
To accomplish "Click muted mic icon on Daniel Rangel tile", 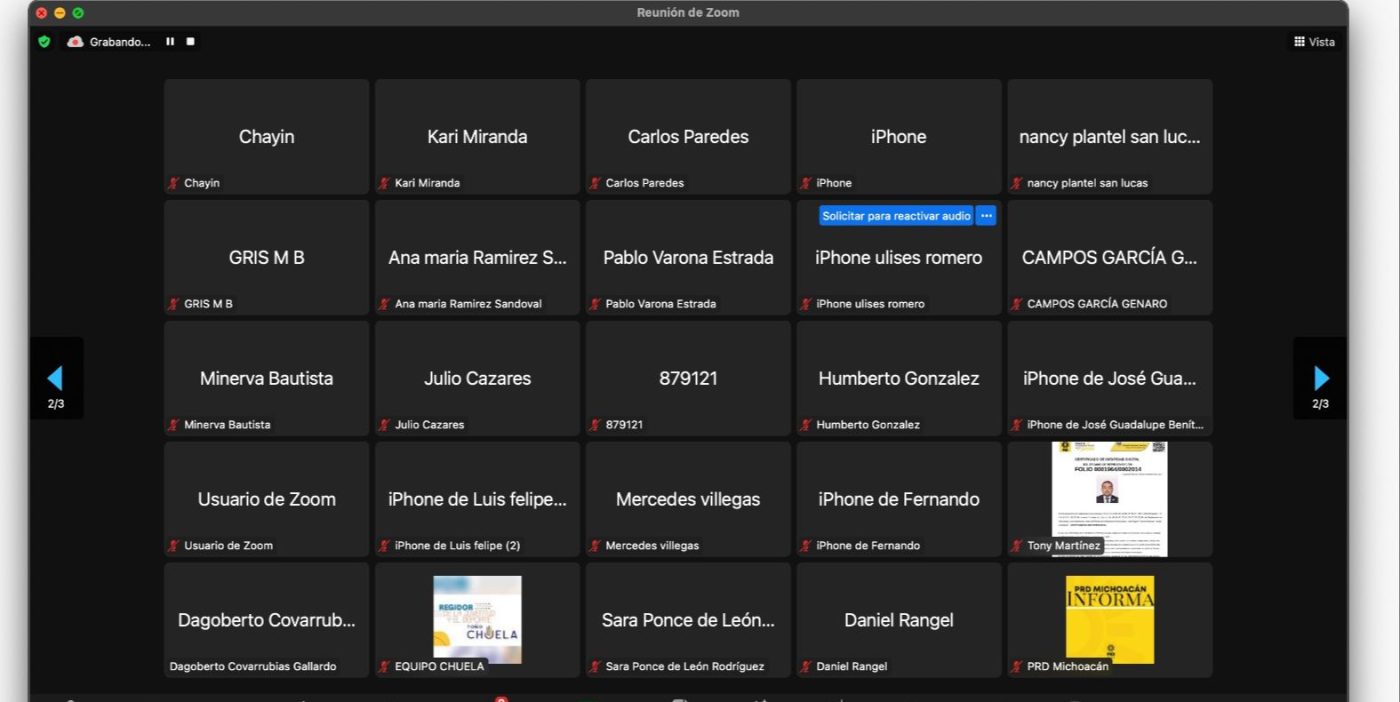I will click(x=806, y=667).
